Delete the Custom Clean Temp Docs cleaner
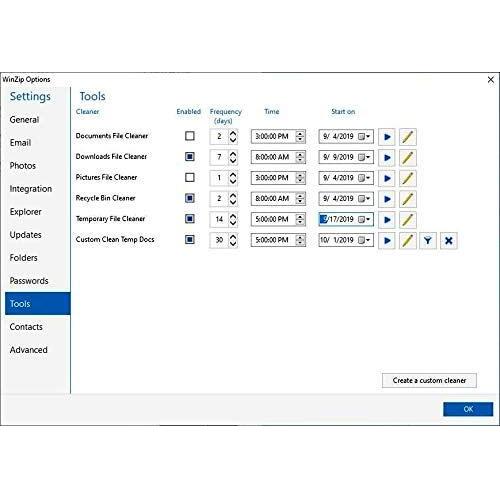The image size is (500, 500). 449,240
